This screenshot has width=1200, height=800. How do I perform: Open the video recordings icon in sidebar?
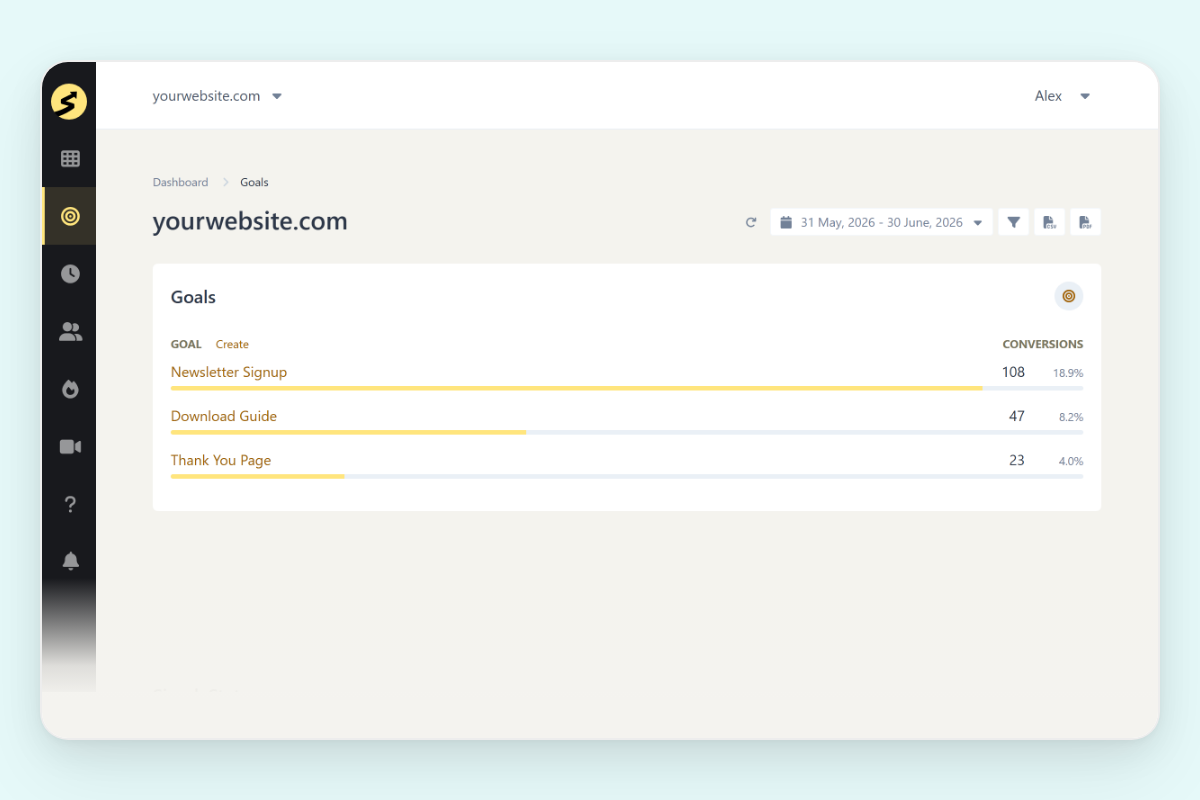click(x=70, y=447)
